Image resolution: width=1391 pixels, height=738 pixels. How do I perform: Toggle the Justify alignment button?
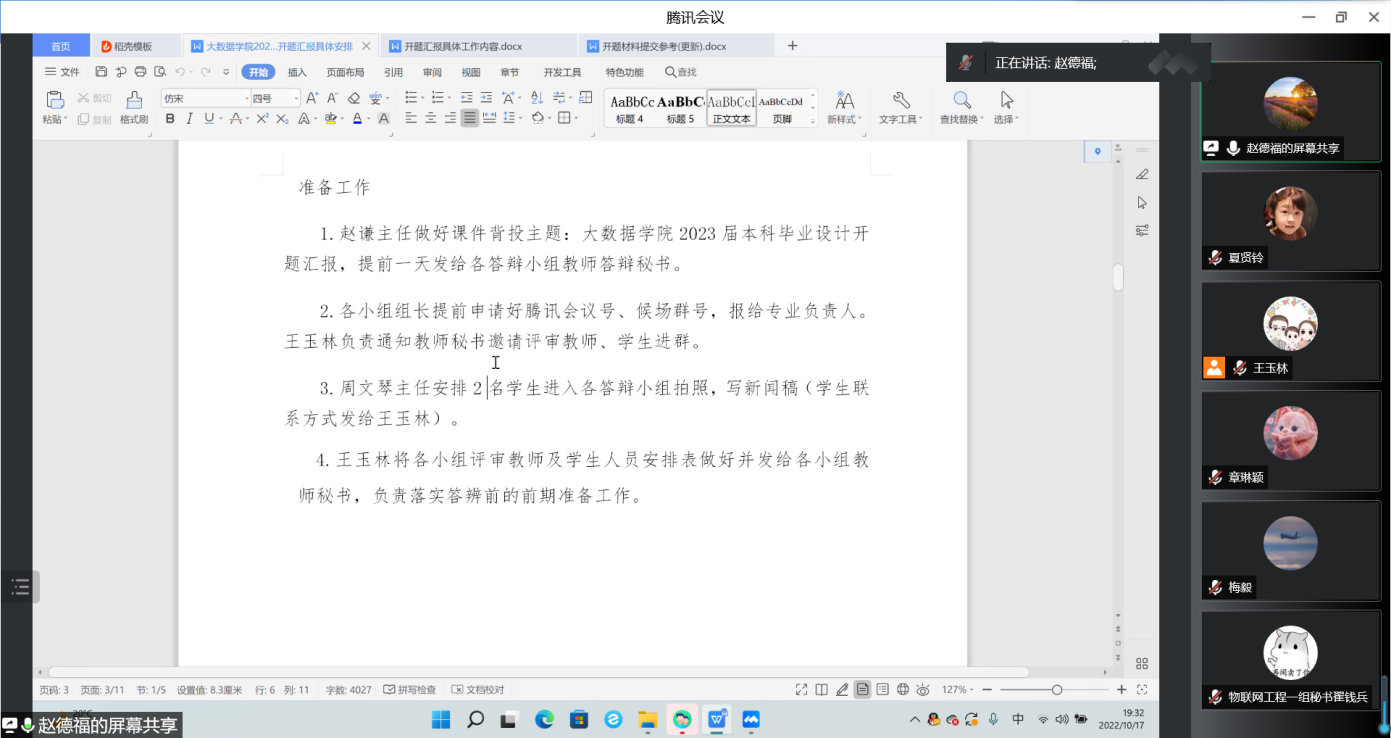pyautogui.click(x=470, y=118)
